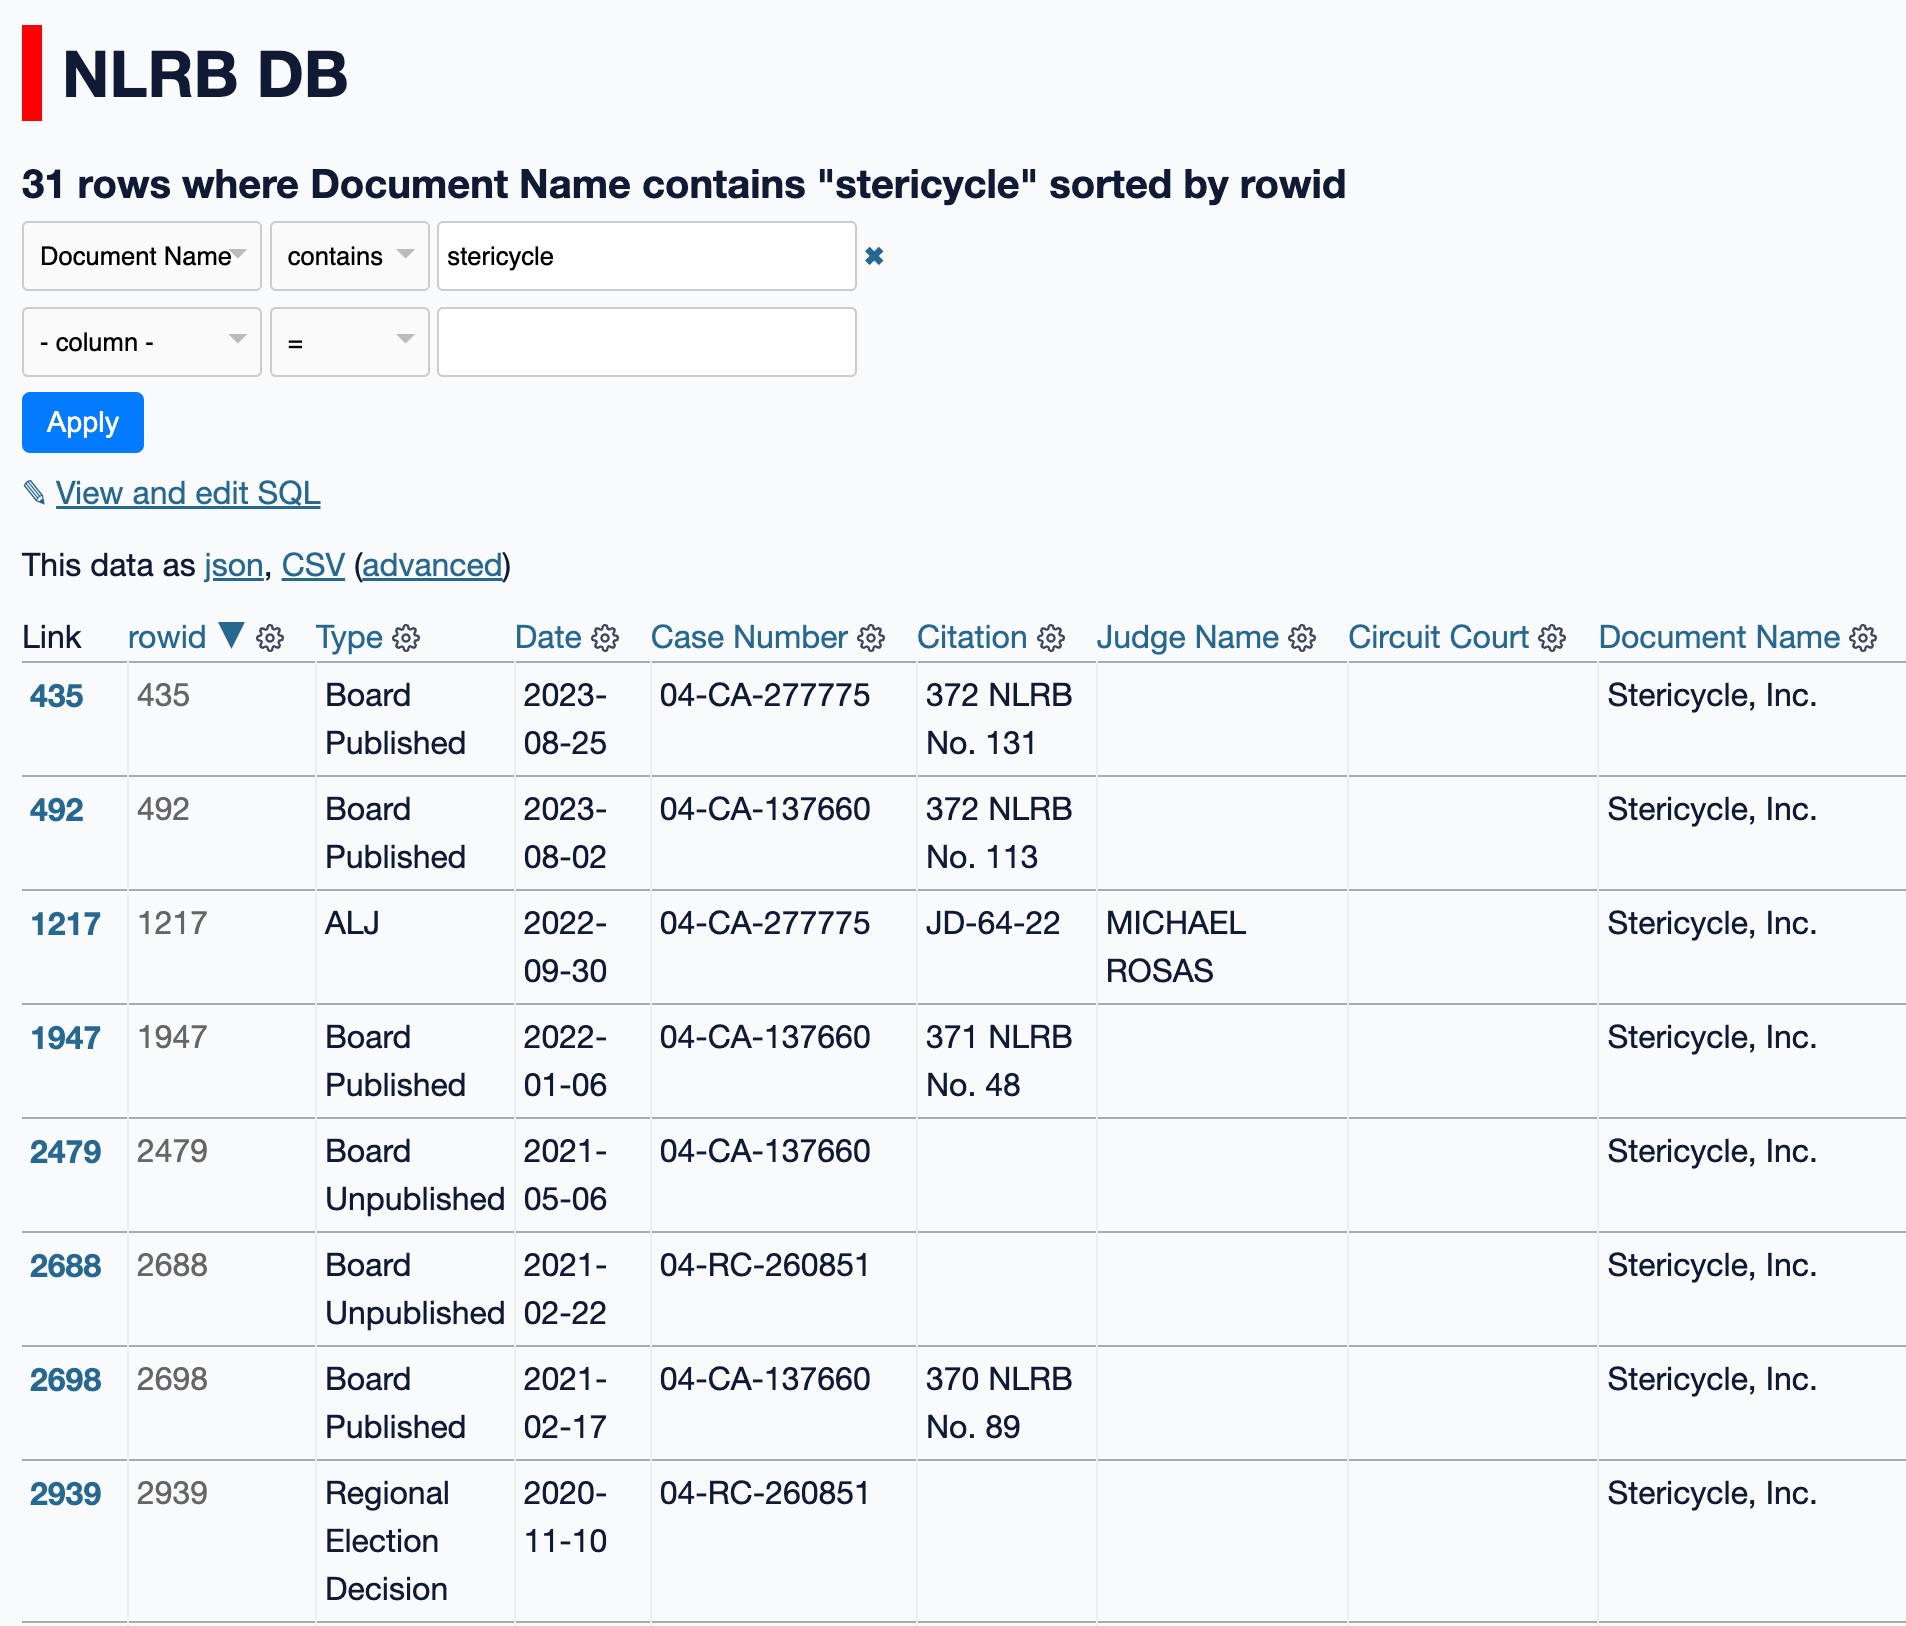Remove the stericycle filter with the x icon
Image resolution: width=1906 pixels, height=1626 pixels.
click(x=875, y=256)
